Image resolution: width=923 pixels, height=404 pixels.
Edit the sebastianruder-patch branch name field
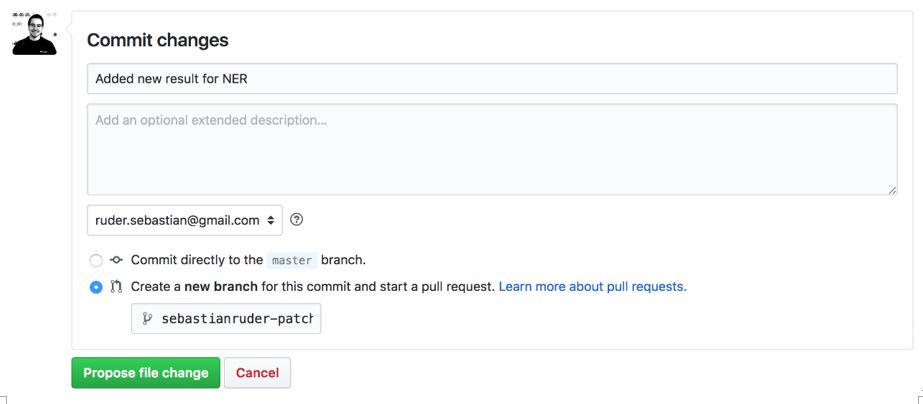click(x=236, y=319)
